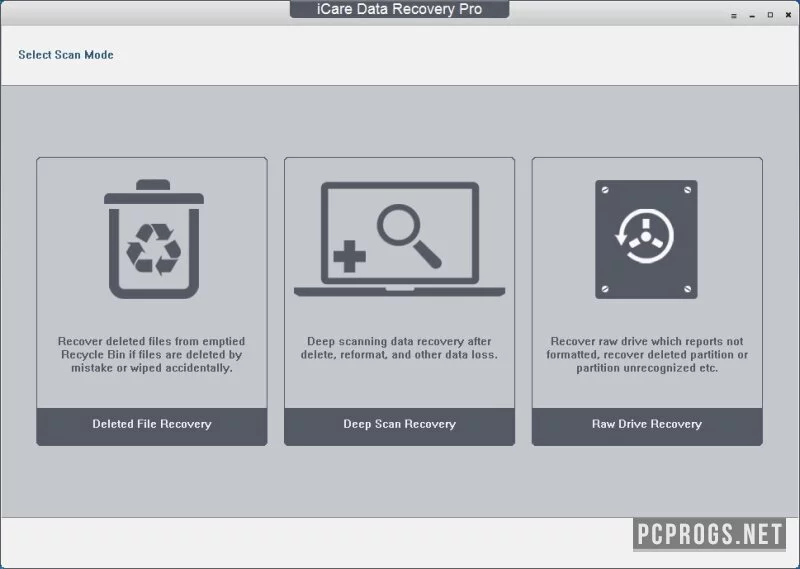Maximize the iCare Data Recovery window

pos(770,15)
